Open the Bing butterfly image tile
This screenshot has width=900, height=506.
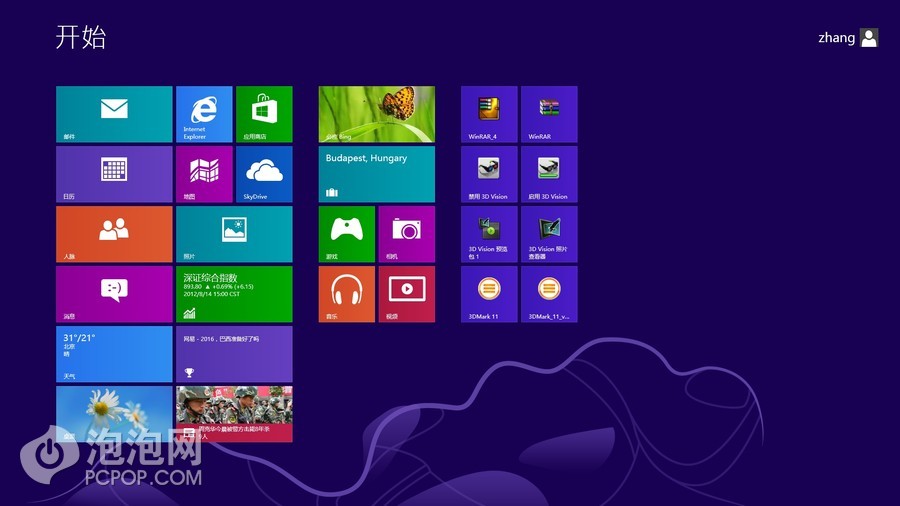point(376,114)
